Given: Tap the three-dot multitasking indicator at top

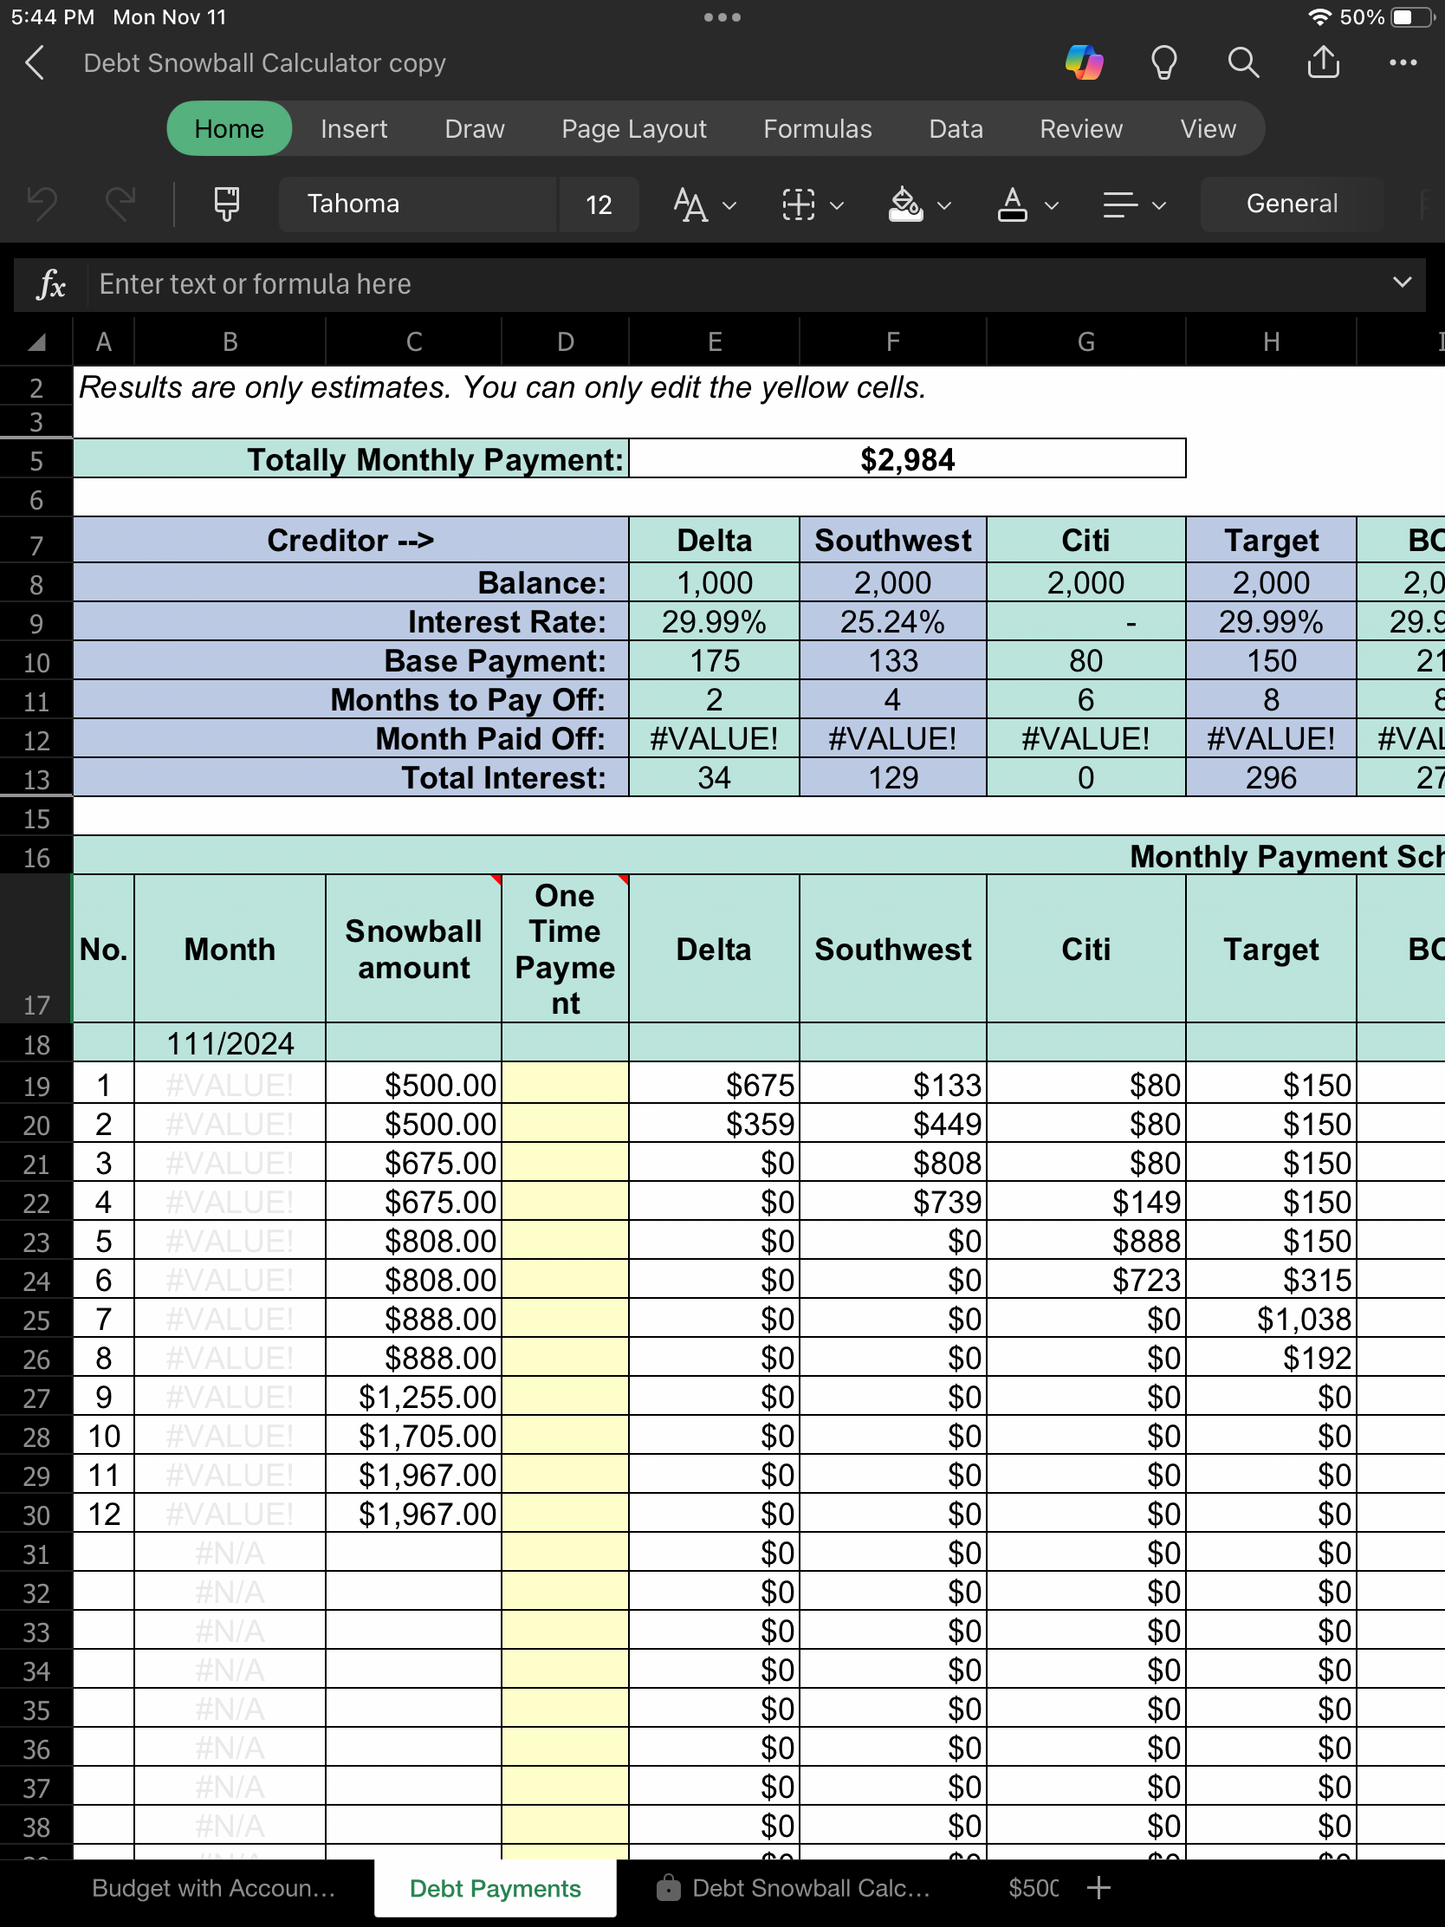Looking at the screenshot, I should 722,17.
